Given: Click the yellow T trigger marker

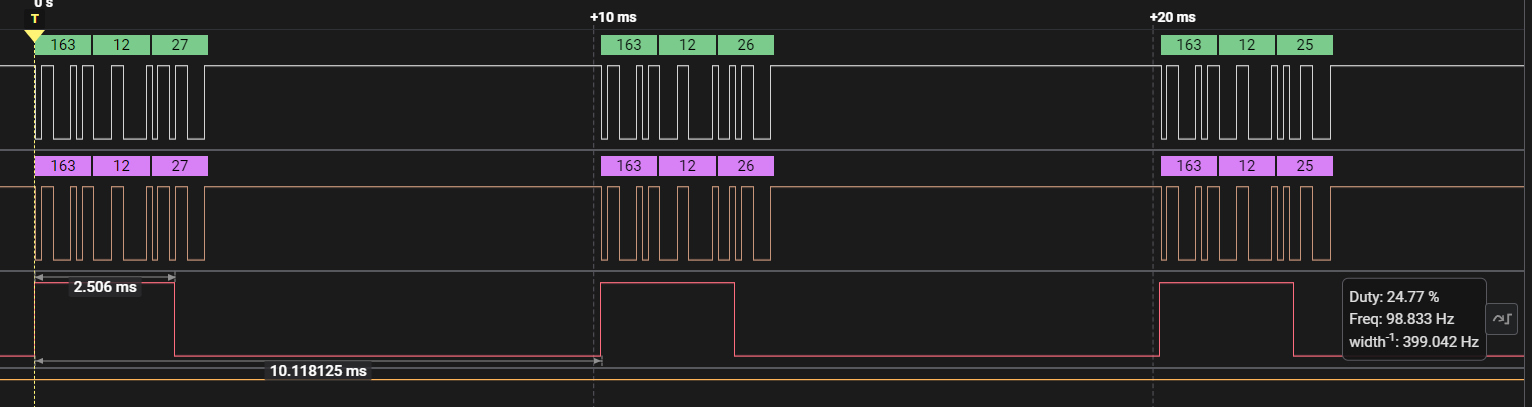Looking at the screenshot, I should click(x=35, y=19).
